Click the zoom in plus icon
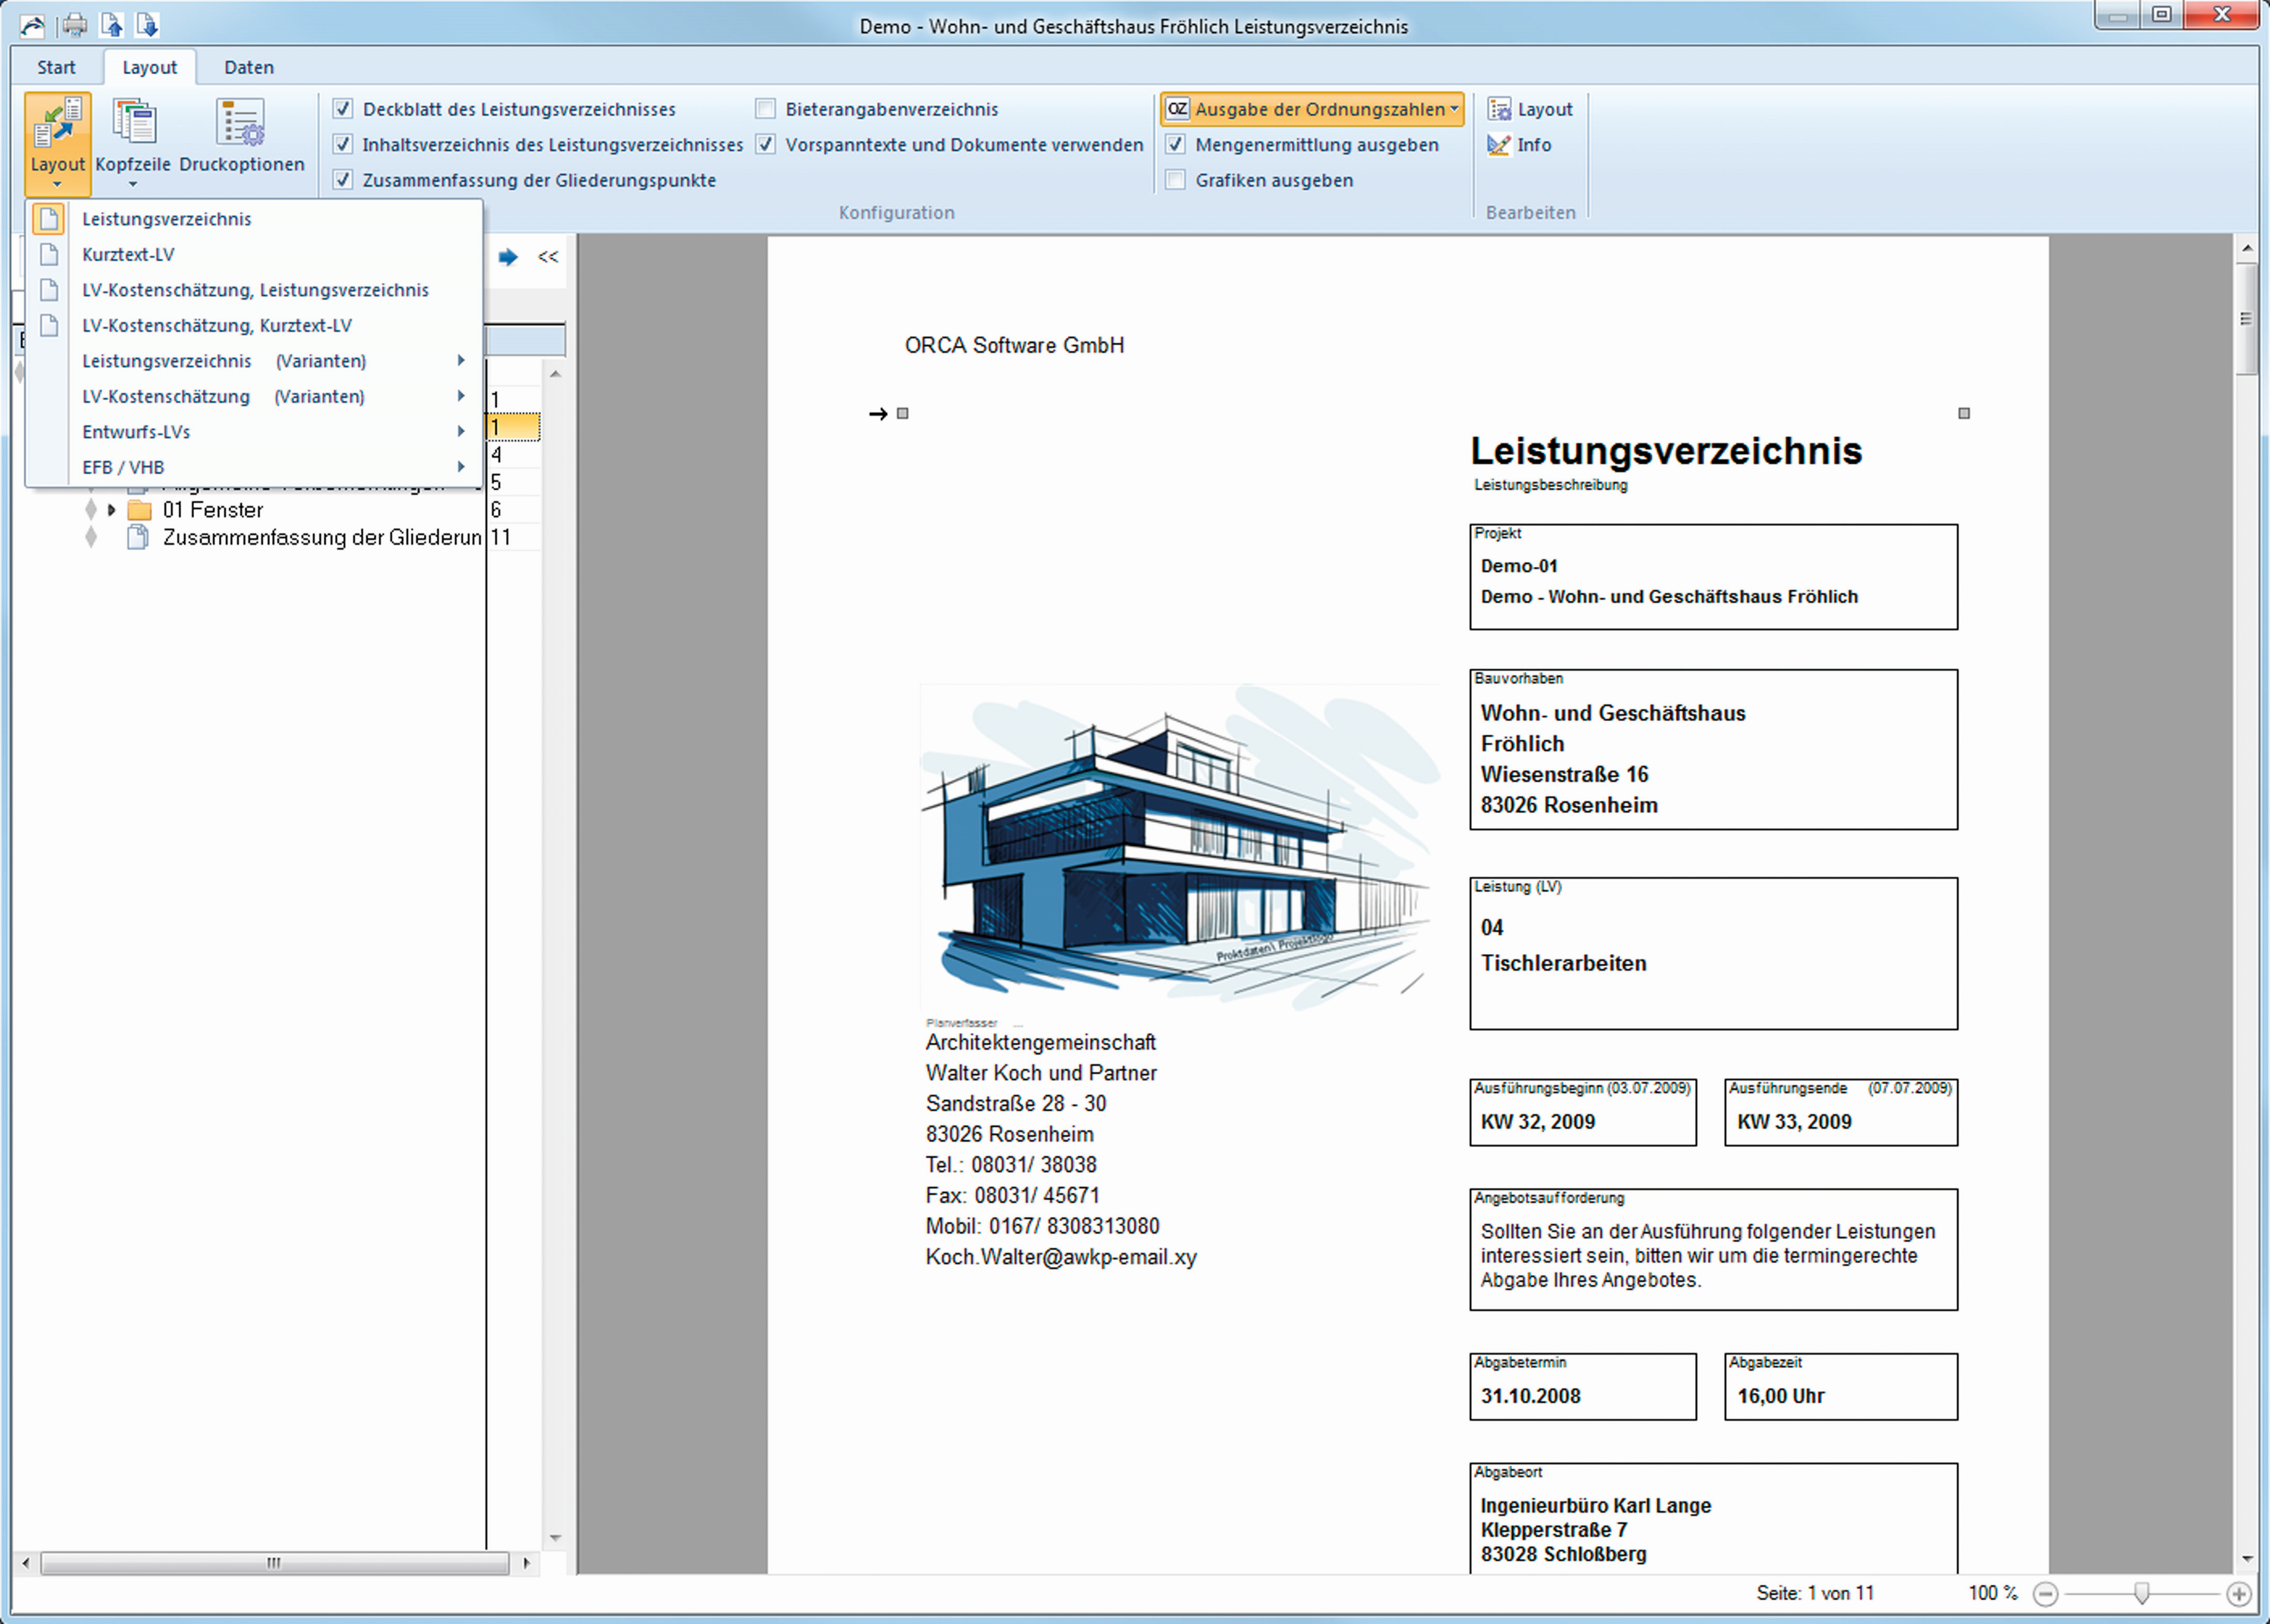 (x=2238, y=1594)
